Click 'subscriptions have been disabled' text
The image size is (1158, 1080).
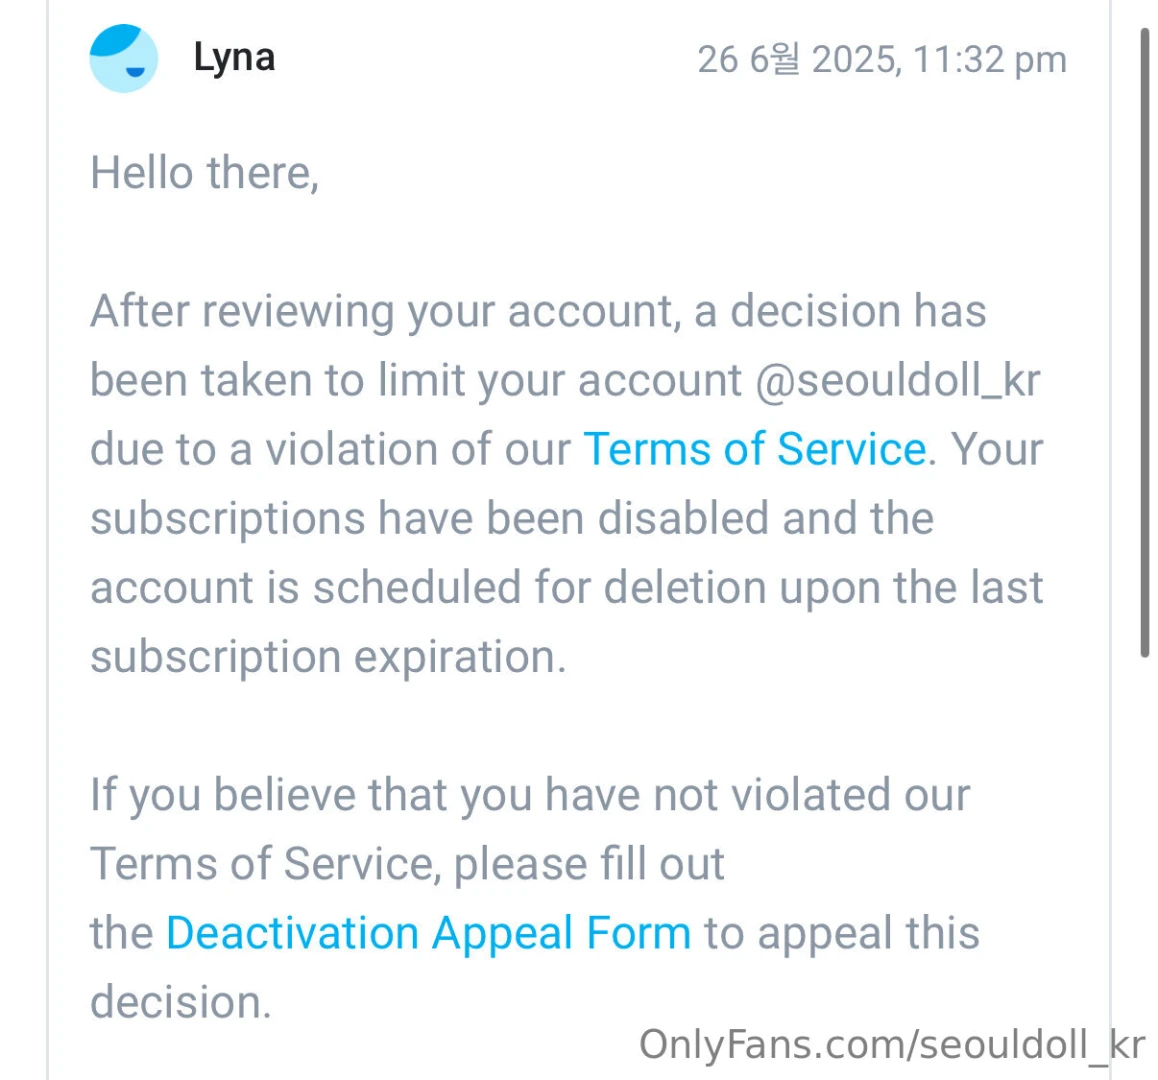tap(430, 517)
